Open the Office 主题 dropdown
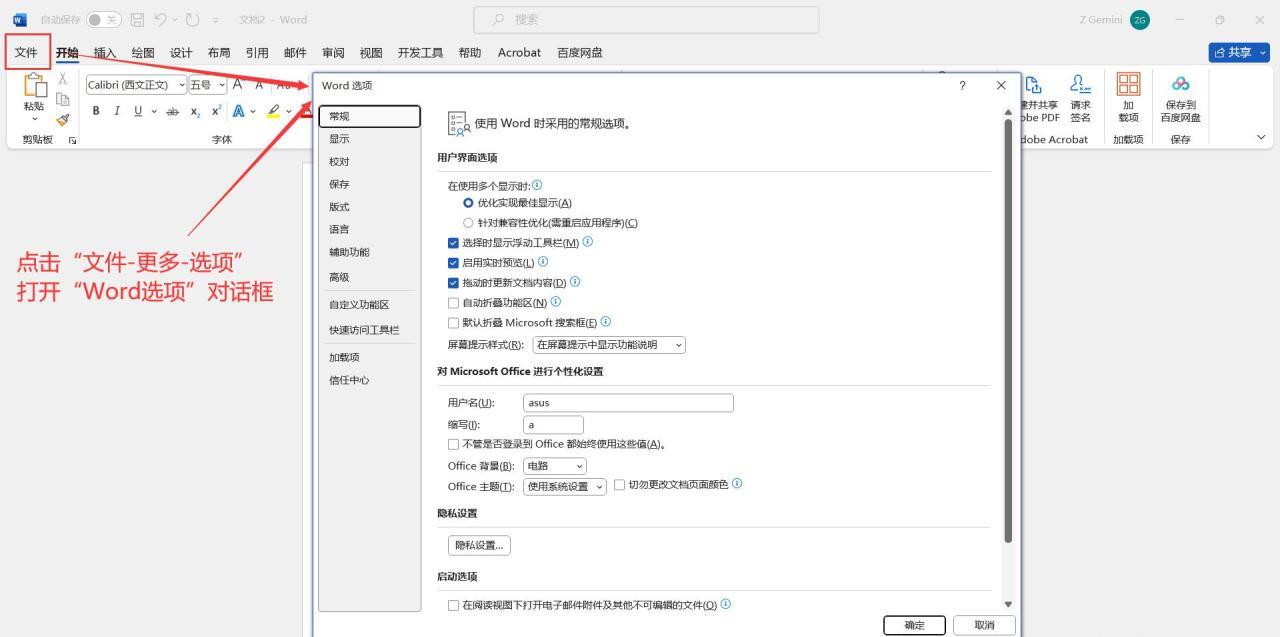Viewport: 1280px width, 637px height. click(565, 487)
